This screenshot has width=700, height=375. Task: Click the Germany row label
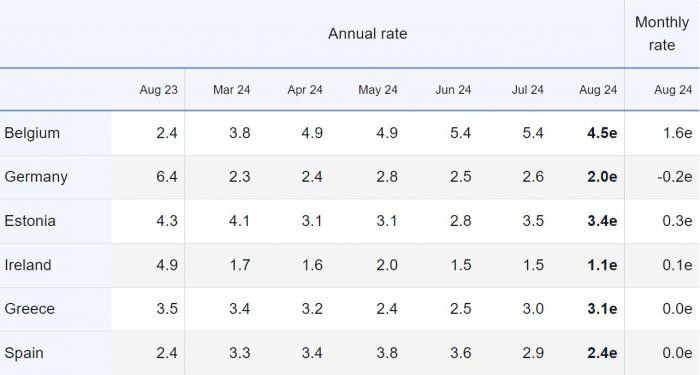pyautogui.click(x=36, y=177)
